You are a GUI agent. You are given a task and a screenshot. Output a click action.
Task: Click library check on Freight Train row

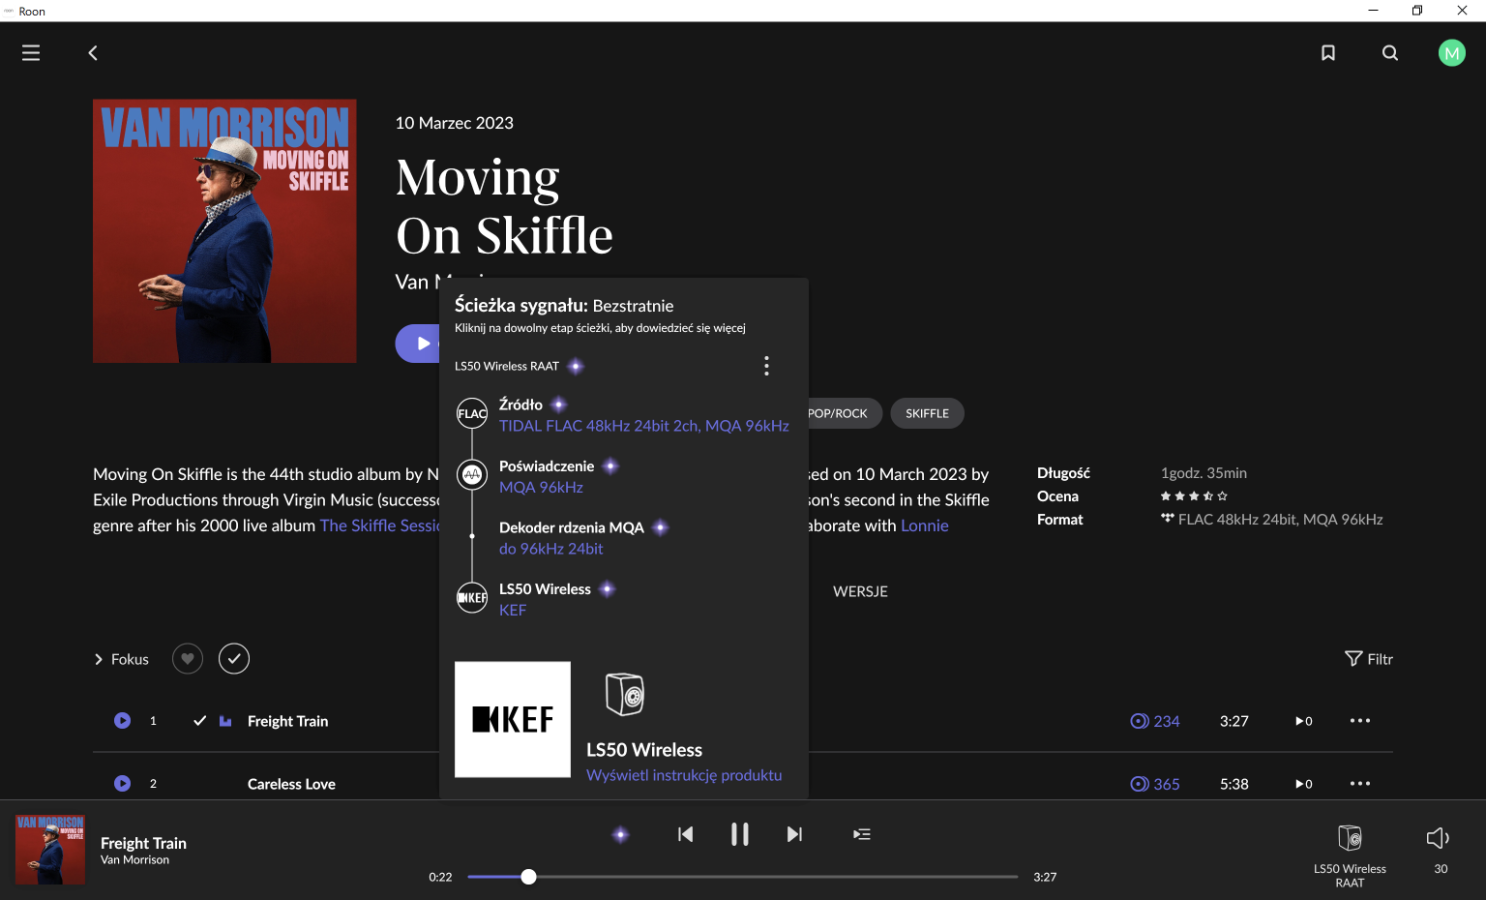[x=200, y=721]
